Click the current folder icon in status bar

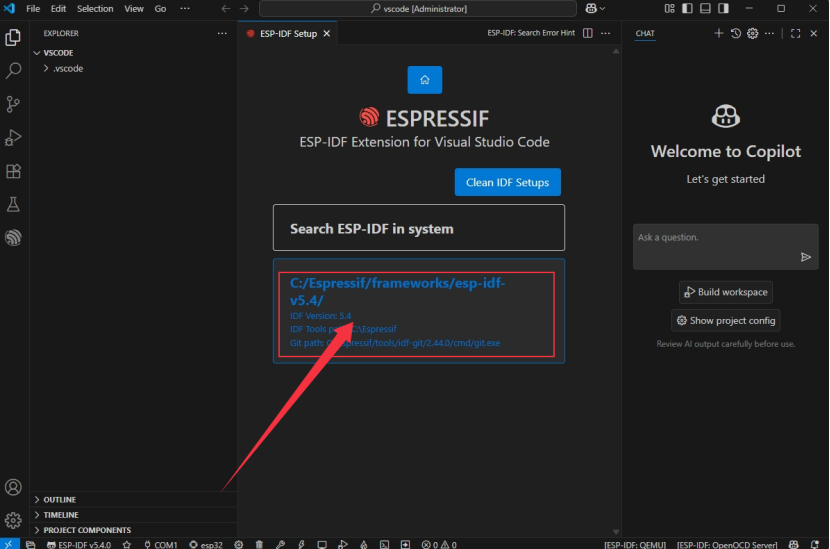31,544
